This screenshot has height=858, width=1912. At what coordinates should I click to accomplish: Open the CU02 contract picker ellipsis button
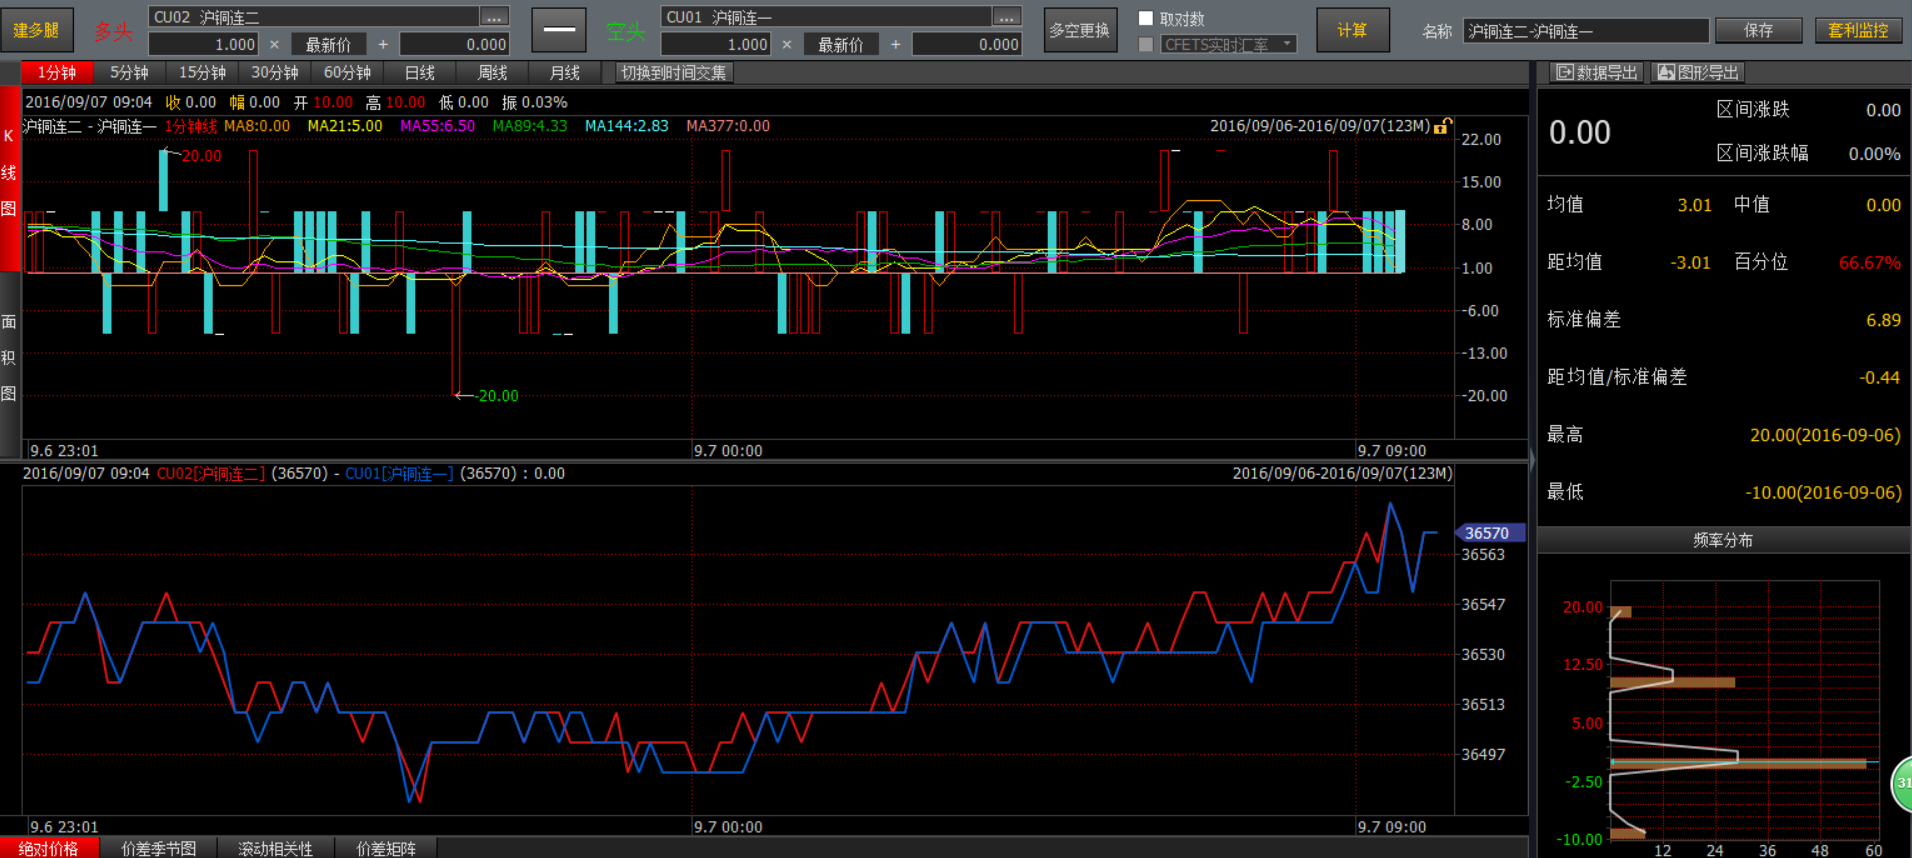[494, 17]
